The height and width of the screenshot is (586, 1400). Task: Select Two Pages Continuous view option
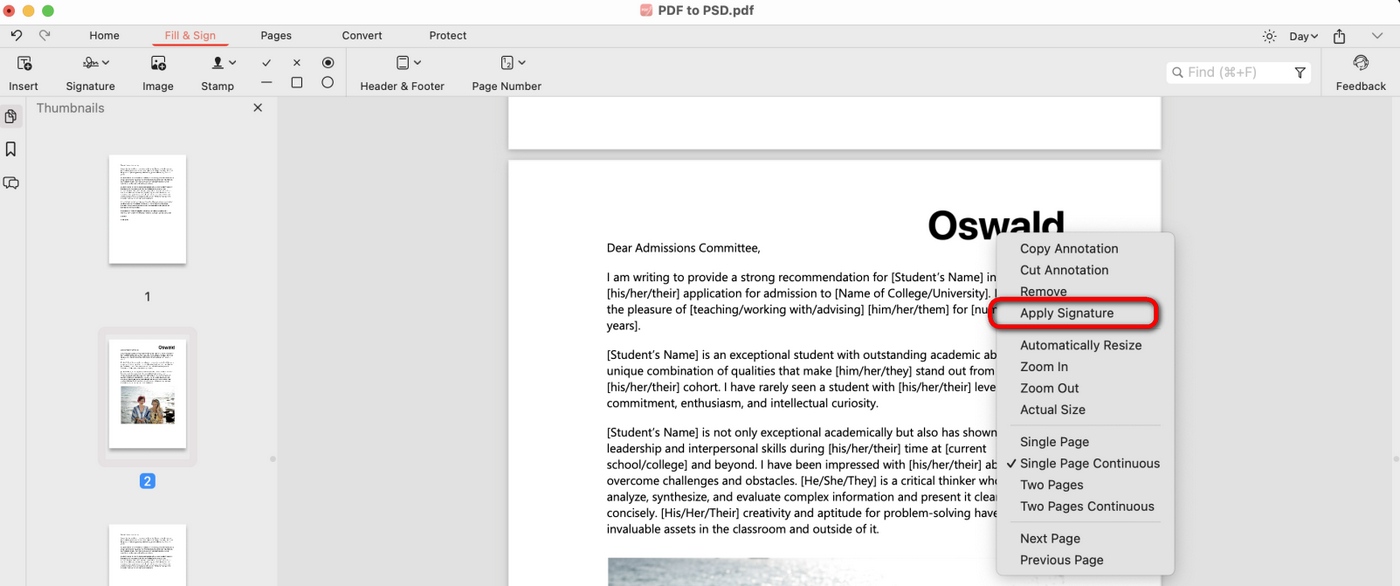click(1086, 506)
